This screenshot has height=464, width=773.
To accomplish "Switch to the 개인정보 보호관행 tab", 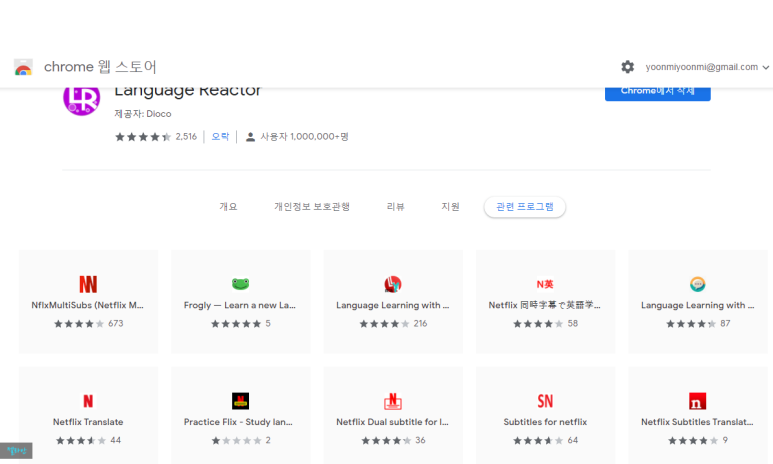I will (312, 207).
